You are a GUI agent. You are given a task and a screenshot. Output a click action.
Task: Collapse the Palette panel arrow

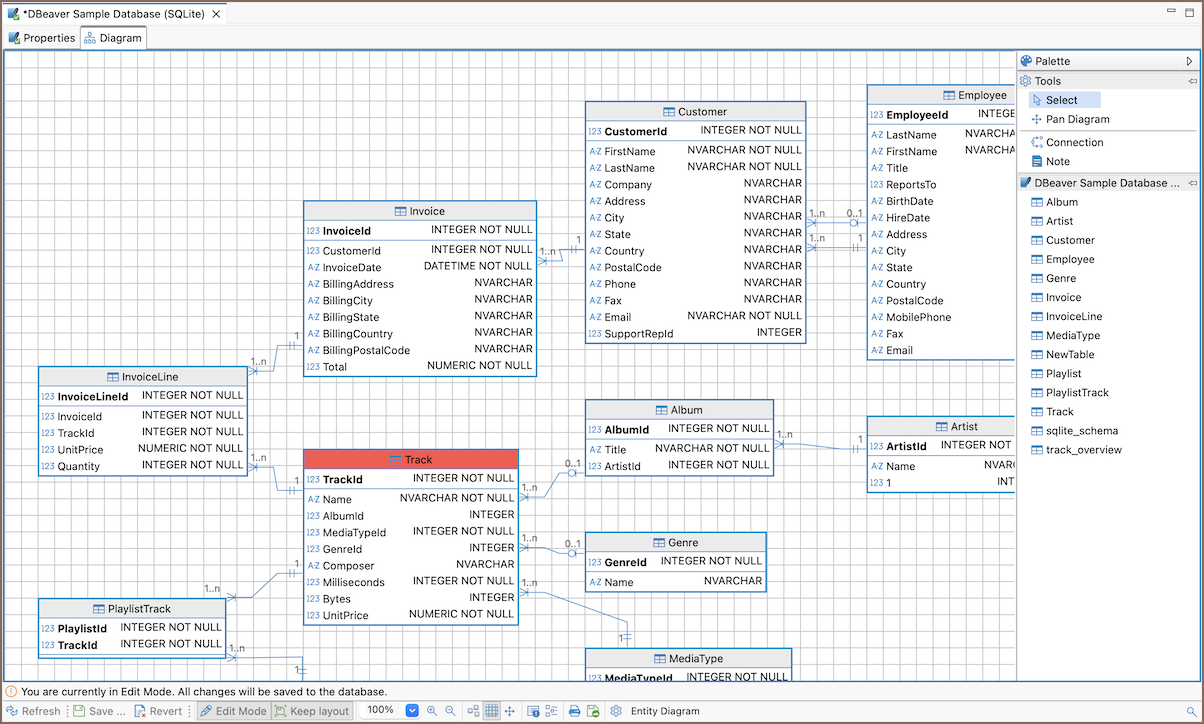(x=1189, y=61)
